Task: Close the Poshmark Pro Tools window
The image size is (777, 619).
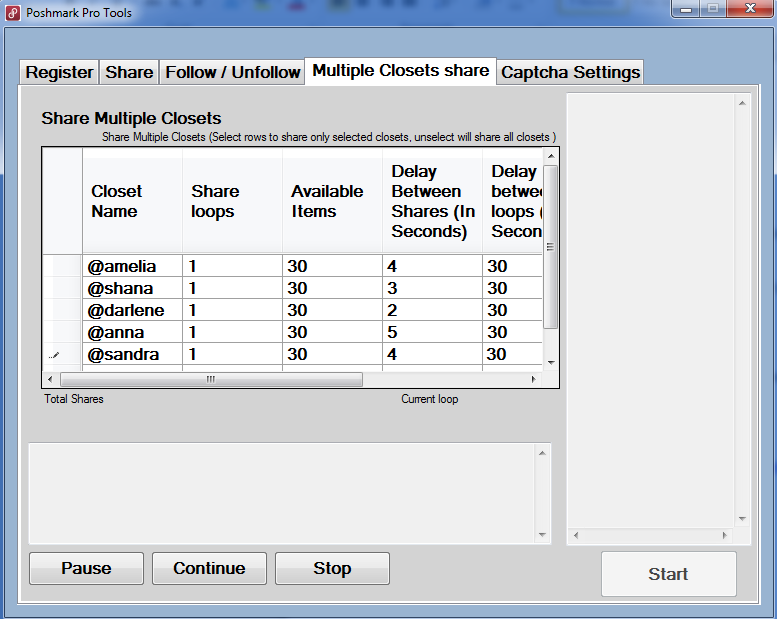Action: tap(751, 8)
